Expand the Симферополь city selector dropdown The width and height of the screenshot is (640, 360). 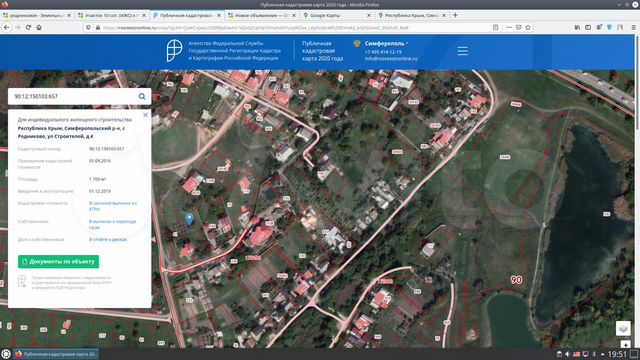[386, 43]
